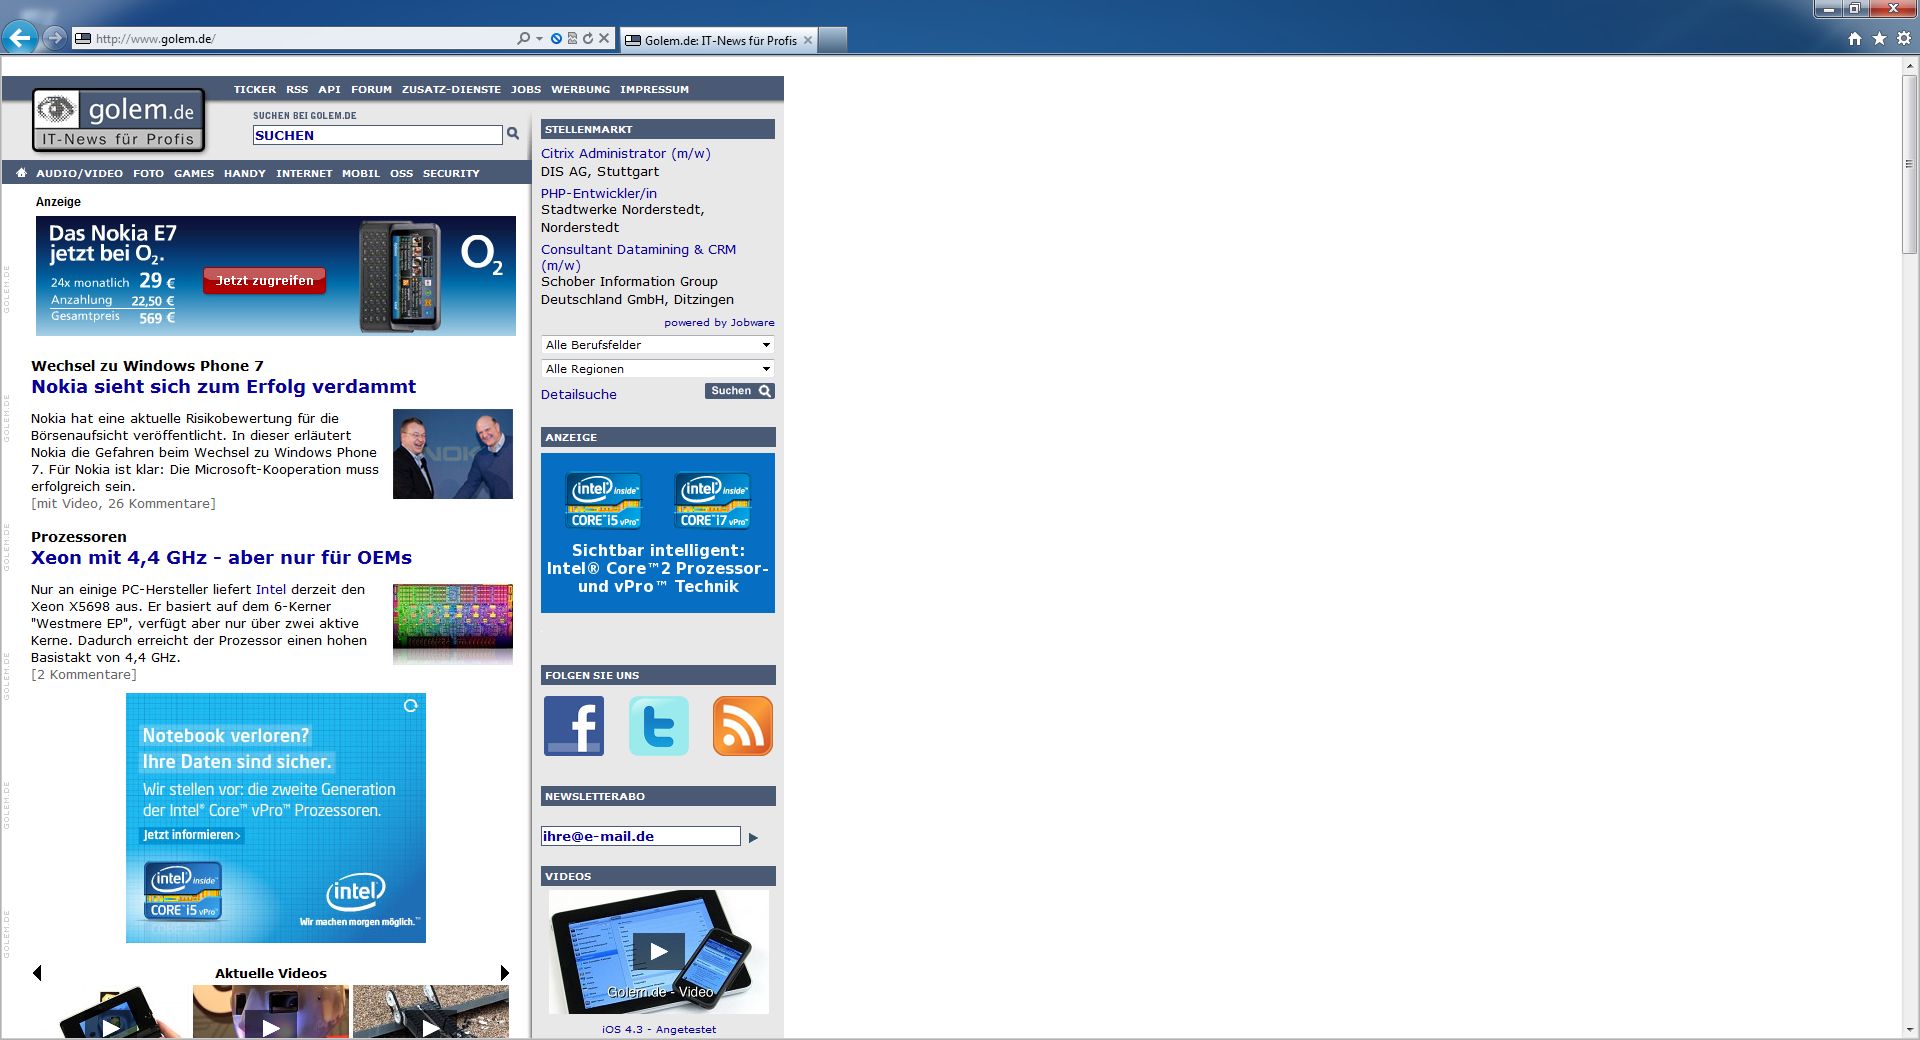Click the Facebook icon under Folgen Sie uns

point(573,726)
